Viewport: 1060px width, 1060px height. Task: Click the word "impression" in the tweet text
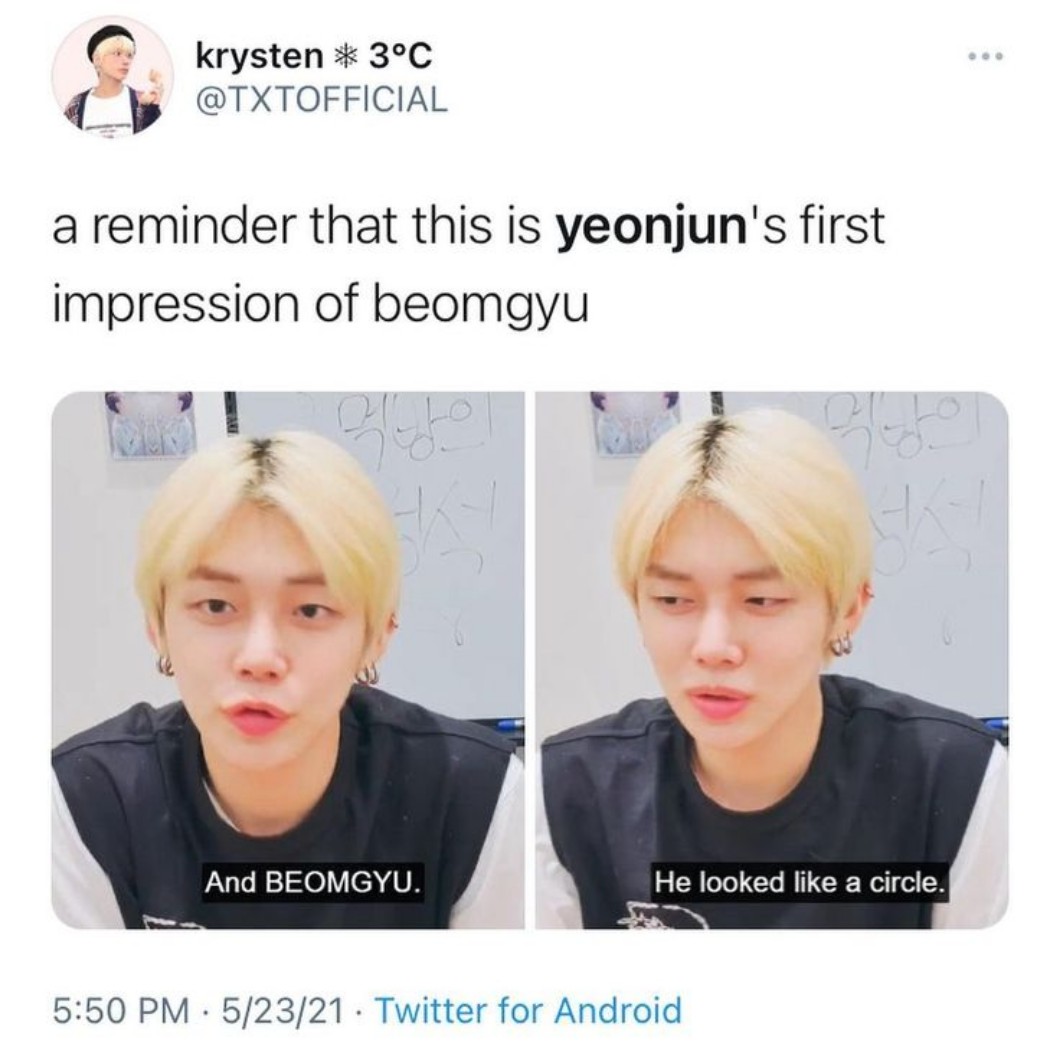pyautogui.click(x=174, y=306)
